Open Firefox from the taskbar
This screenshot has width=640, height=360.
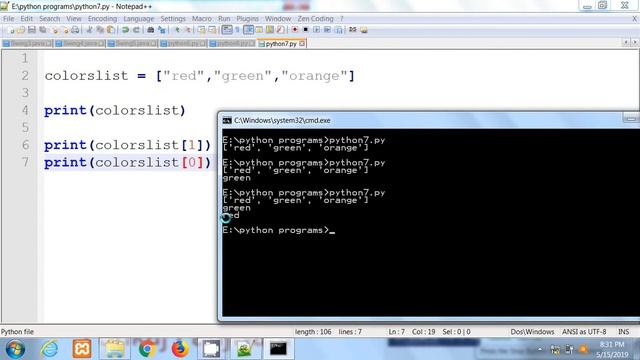point(180,349)
